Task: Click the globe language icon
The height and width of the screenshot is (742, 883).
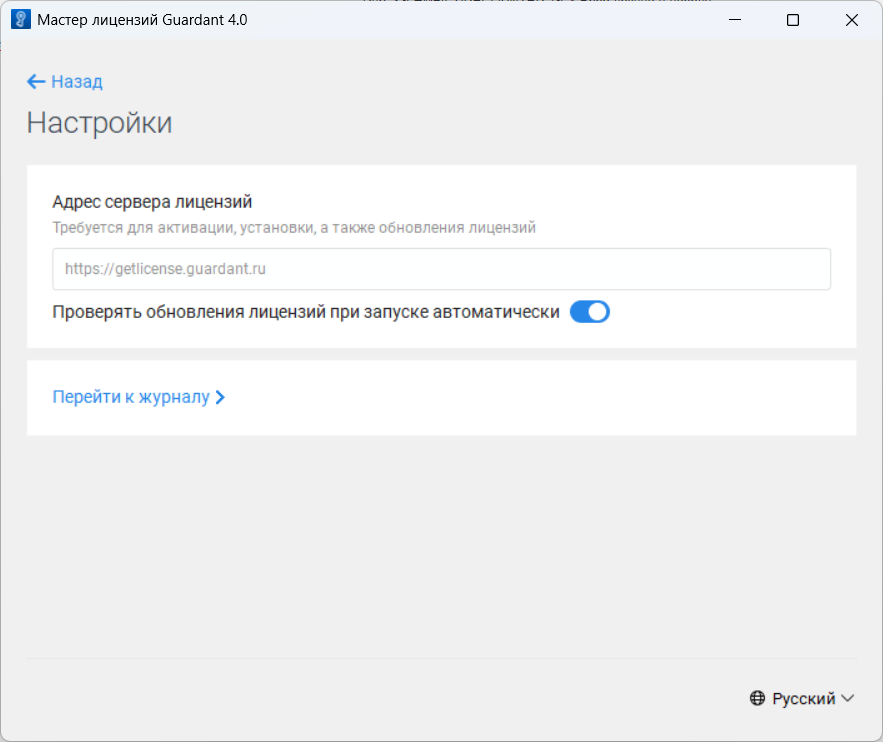Action: tap(757, 699)
